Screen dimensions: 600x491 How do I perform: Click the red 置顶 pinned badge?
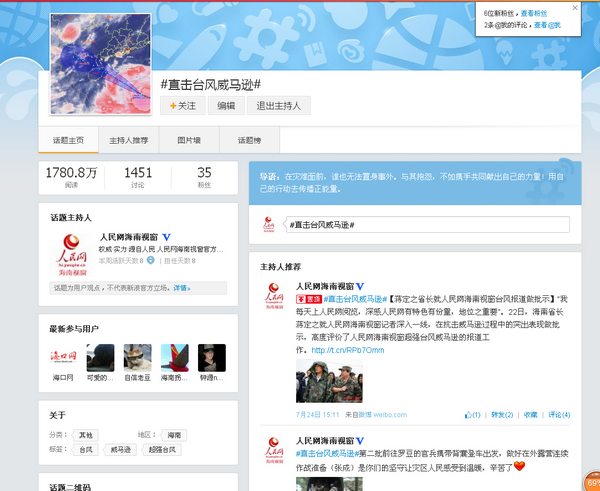308,299
